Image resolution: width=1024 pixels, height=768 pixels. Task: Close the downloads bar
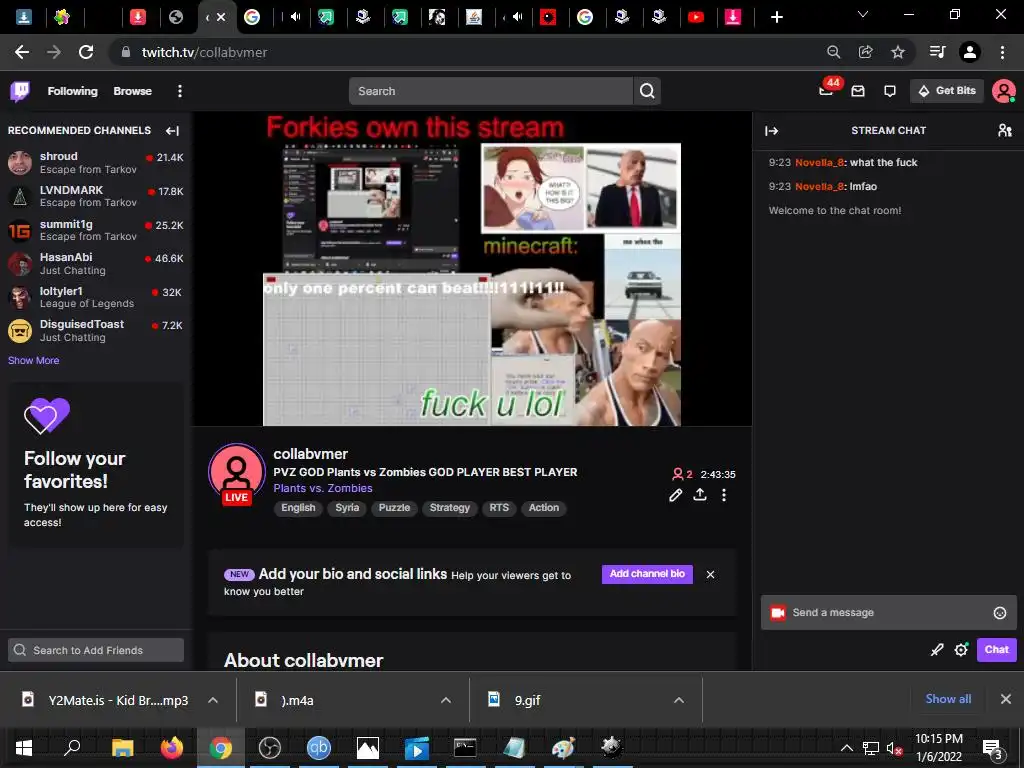(x=1006, y=699)
